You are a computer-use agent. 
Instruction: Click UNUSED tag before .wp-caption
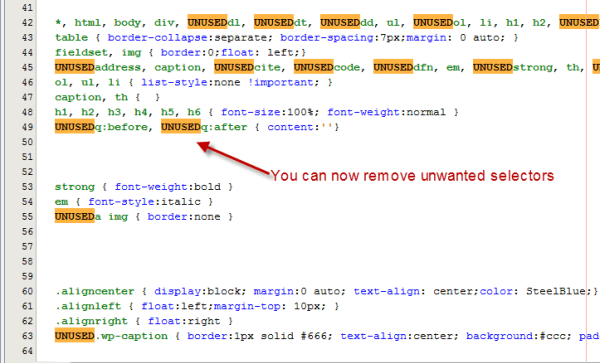74,335
